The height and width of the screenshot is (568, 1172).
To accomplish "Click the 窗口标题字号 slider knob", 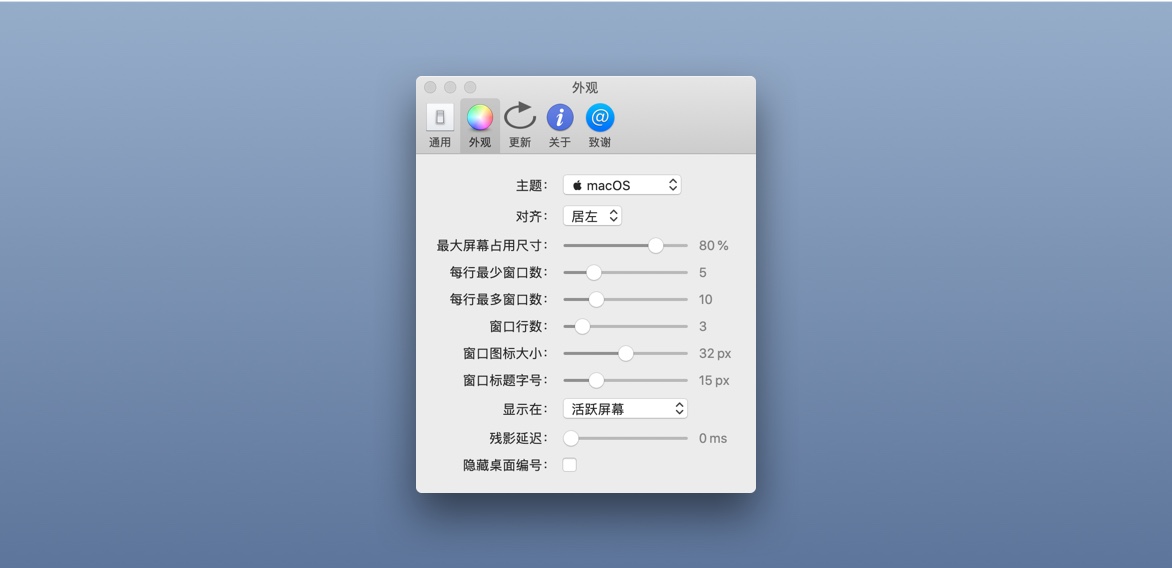I will point(596,380).
